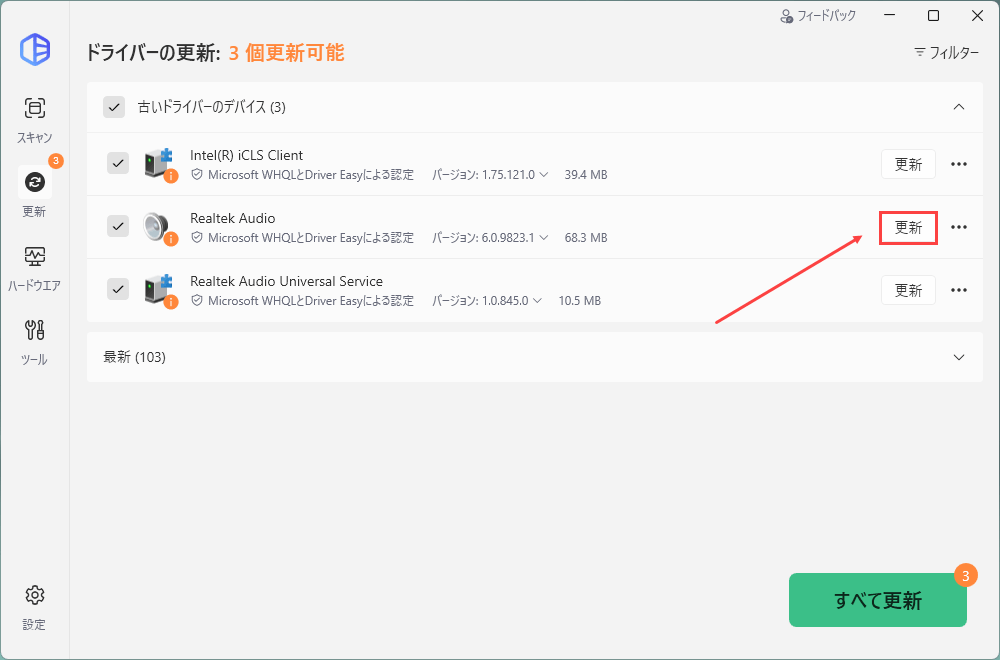
Task: Select the Intel(R) iCLS Client name text
Action: click(x=246, y=155)
